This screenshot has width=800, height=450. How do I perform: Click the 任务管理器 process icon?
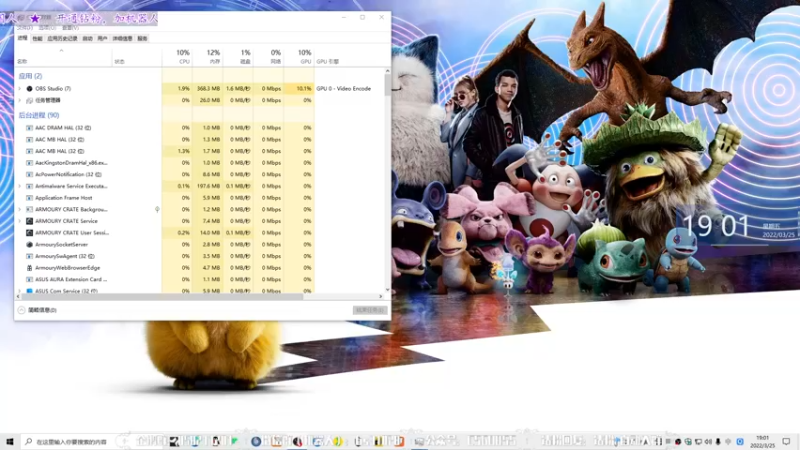(30, 101)
